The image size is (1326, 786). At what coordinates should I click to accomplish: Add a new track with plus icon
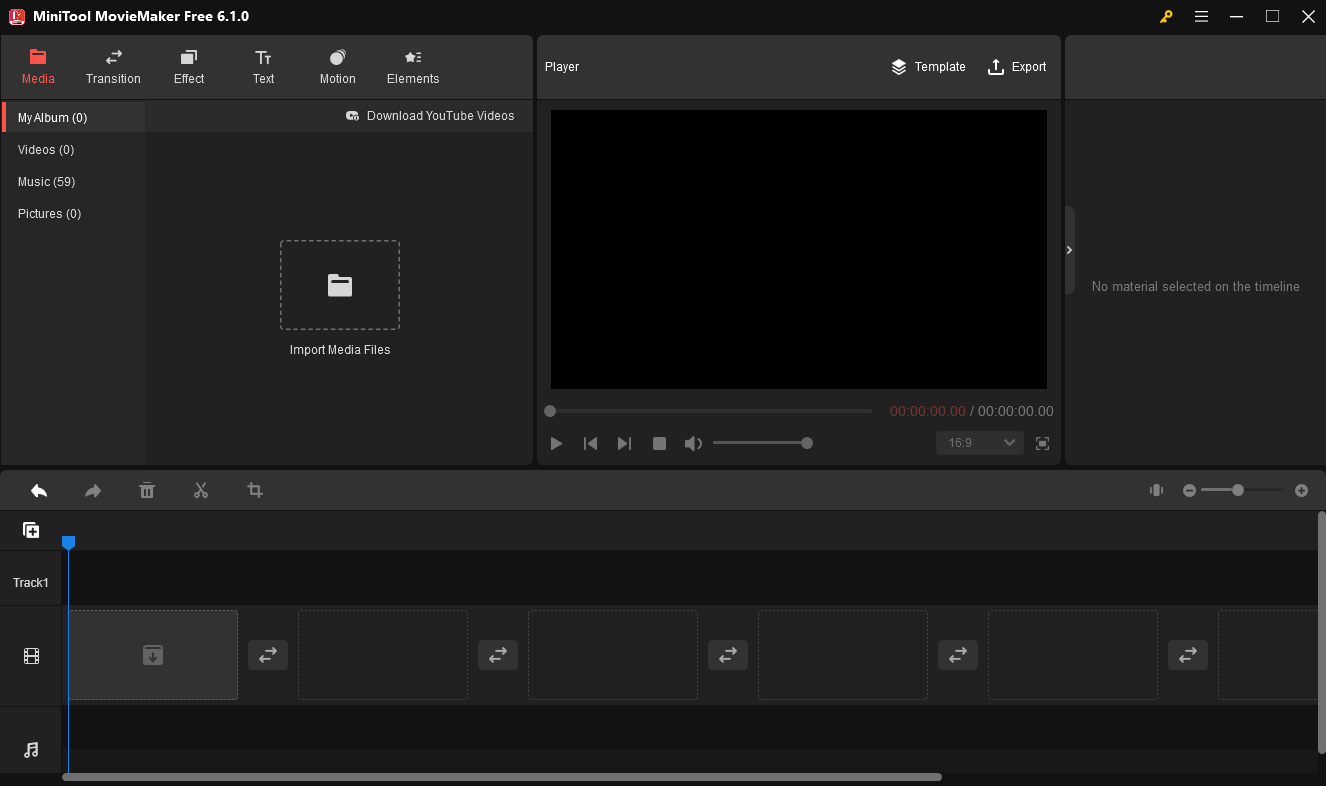click(x=31, y=530)
